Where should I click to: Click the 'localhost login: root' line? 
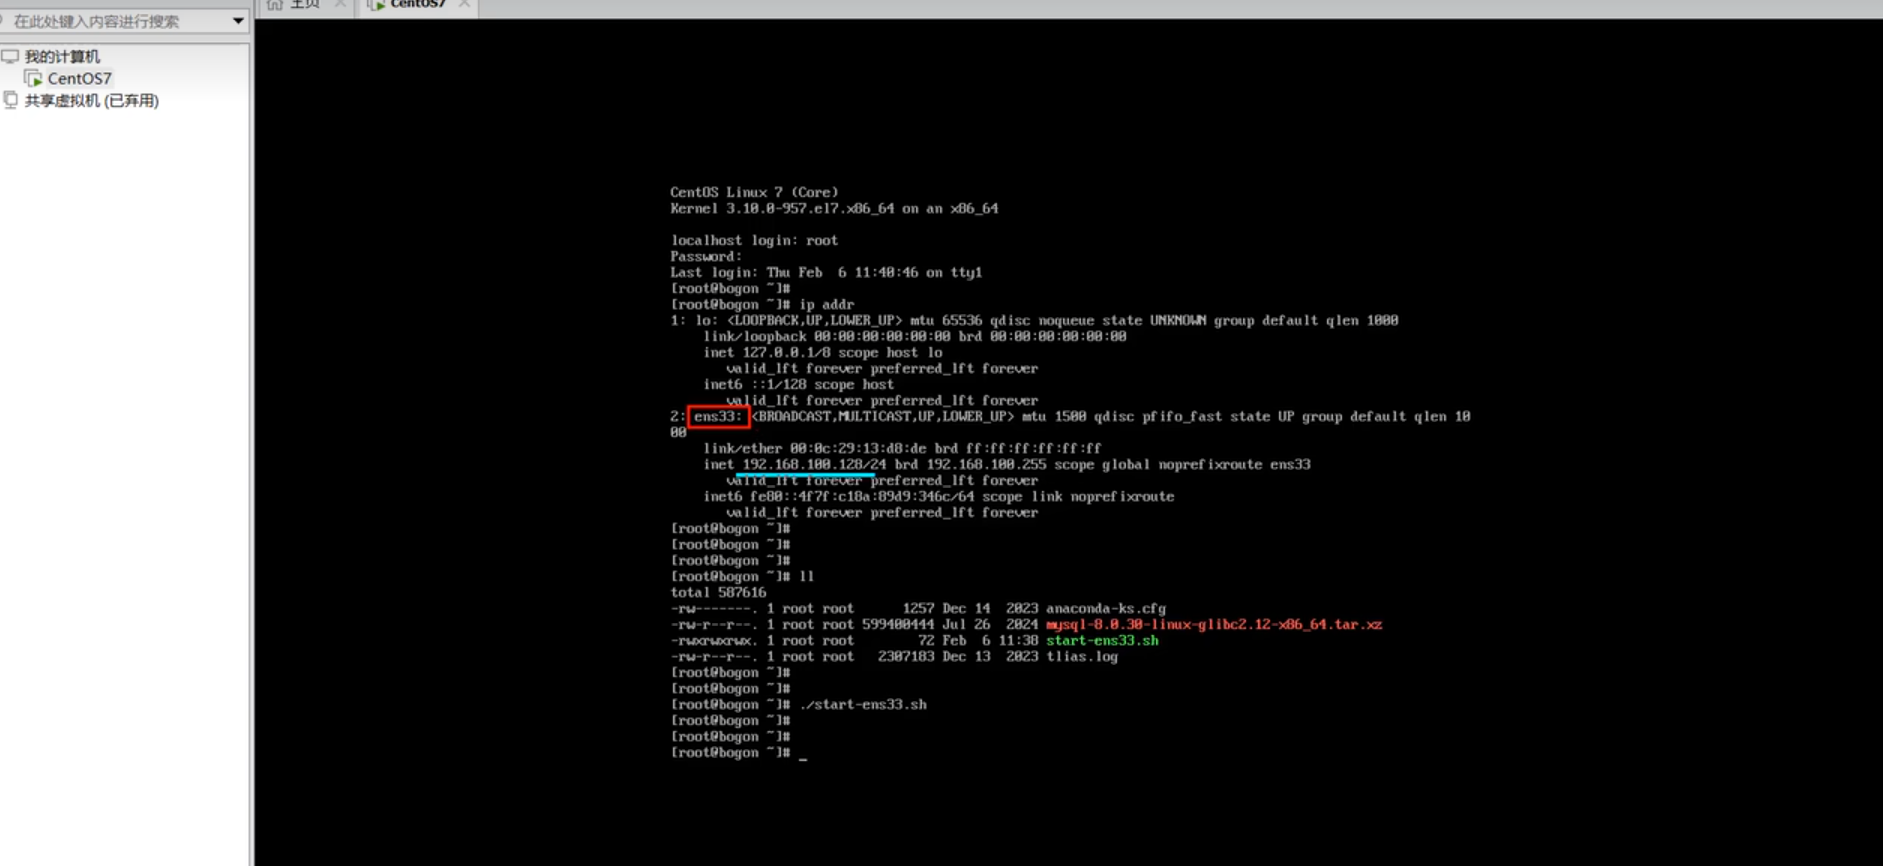(x=754, y=240)
